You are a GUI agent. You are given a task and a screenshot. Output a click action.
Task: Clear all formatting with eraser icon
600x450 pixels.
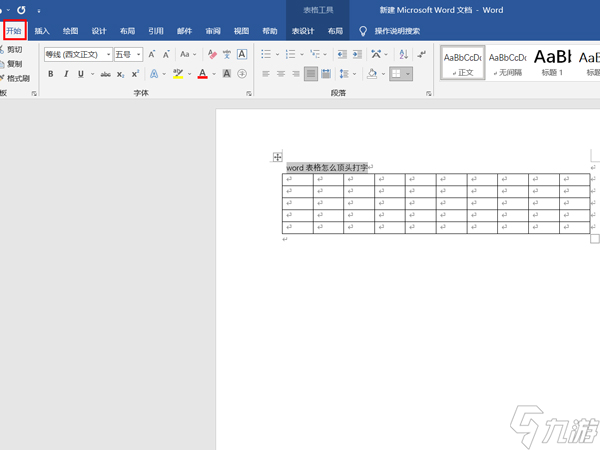(x=212, y=54)
